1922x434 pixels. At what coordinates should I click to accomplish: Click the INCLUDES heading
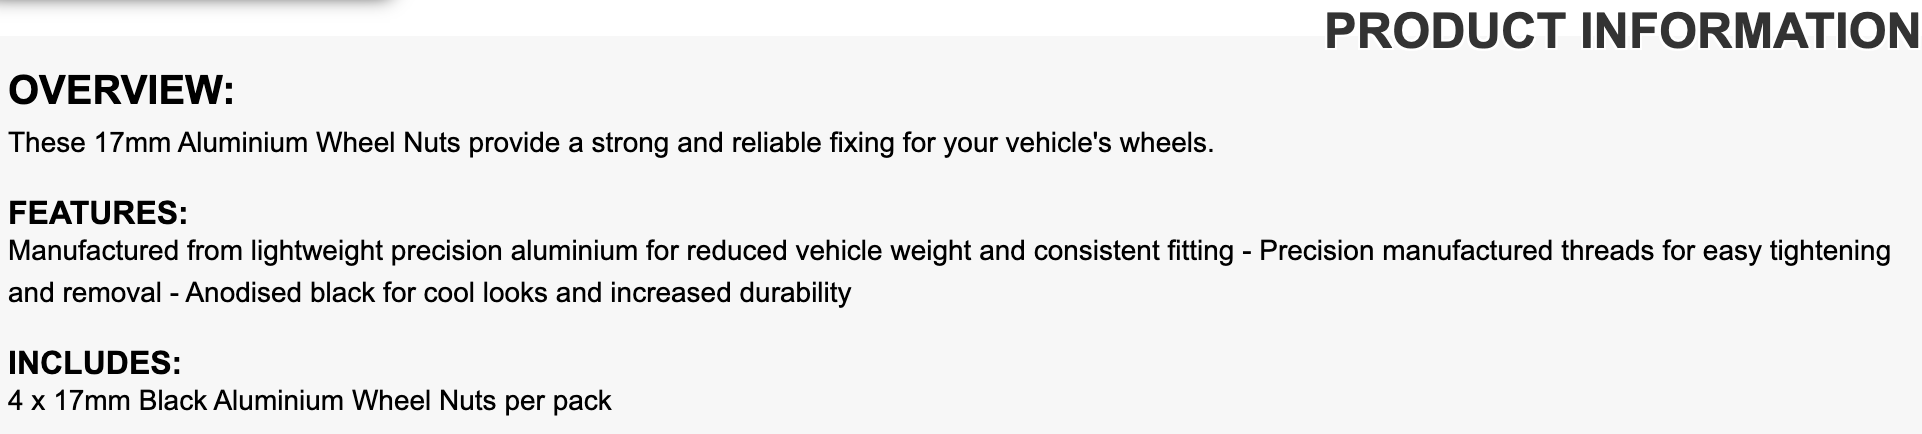pyautogui.click(x=95, y=362)
